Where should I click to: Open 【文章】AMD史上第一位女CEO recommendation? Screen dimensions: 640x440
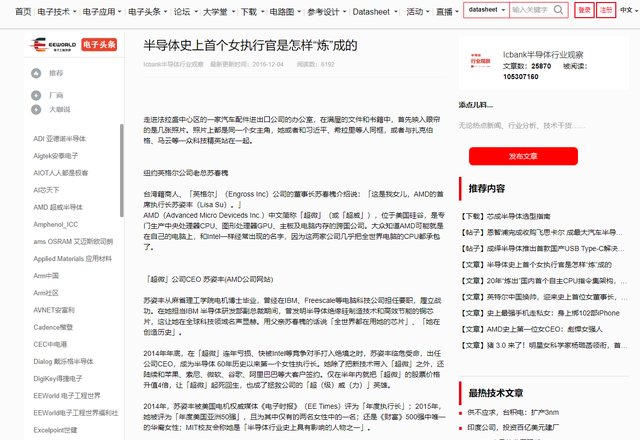tap(531, 329)
